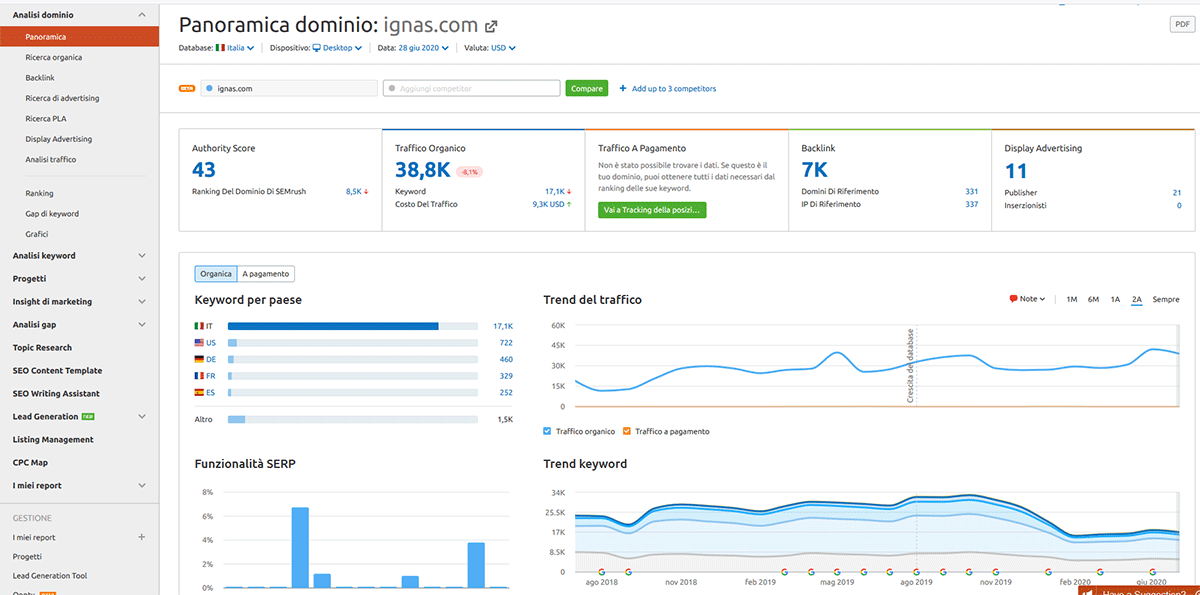The height and width of the screenshot is (595, 1200).
Task: Open Gap di keyword in the sidebar
Action: click(52, 214)
